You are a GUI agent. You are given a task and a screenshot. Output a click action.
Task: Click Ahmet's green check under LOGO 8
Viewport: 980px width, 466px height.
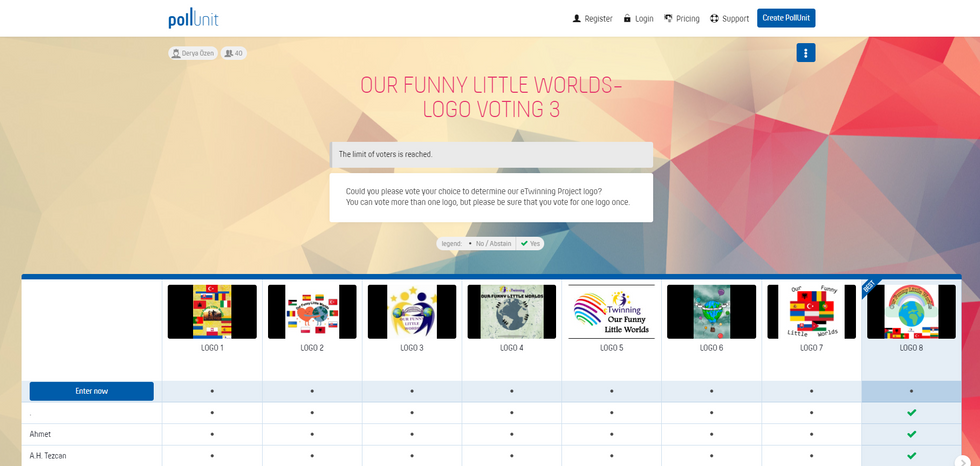tap(911, 434)
